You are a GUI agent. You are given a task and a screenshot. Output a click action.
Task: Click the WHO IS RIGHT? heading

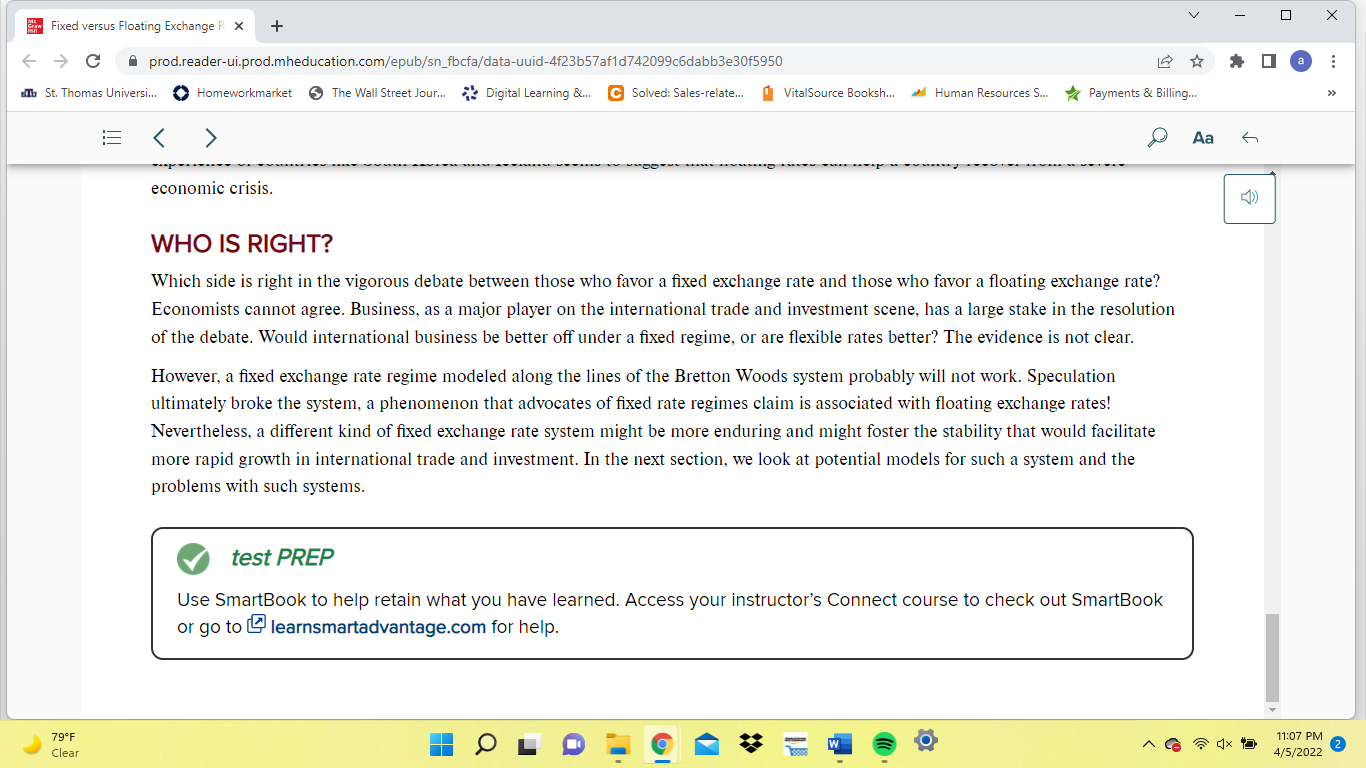pyautogui.click(x=242, y=243)
